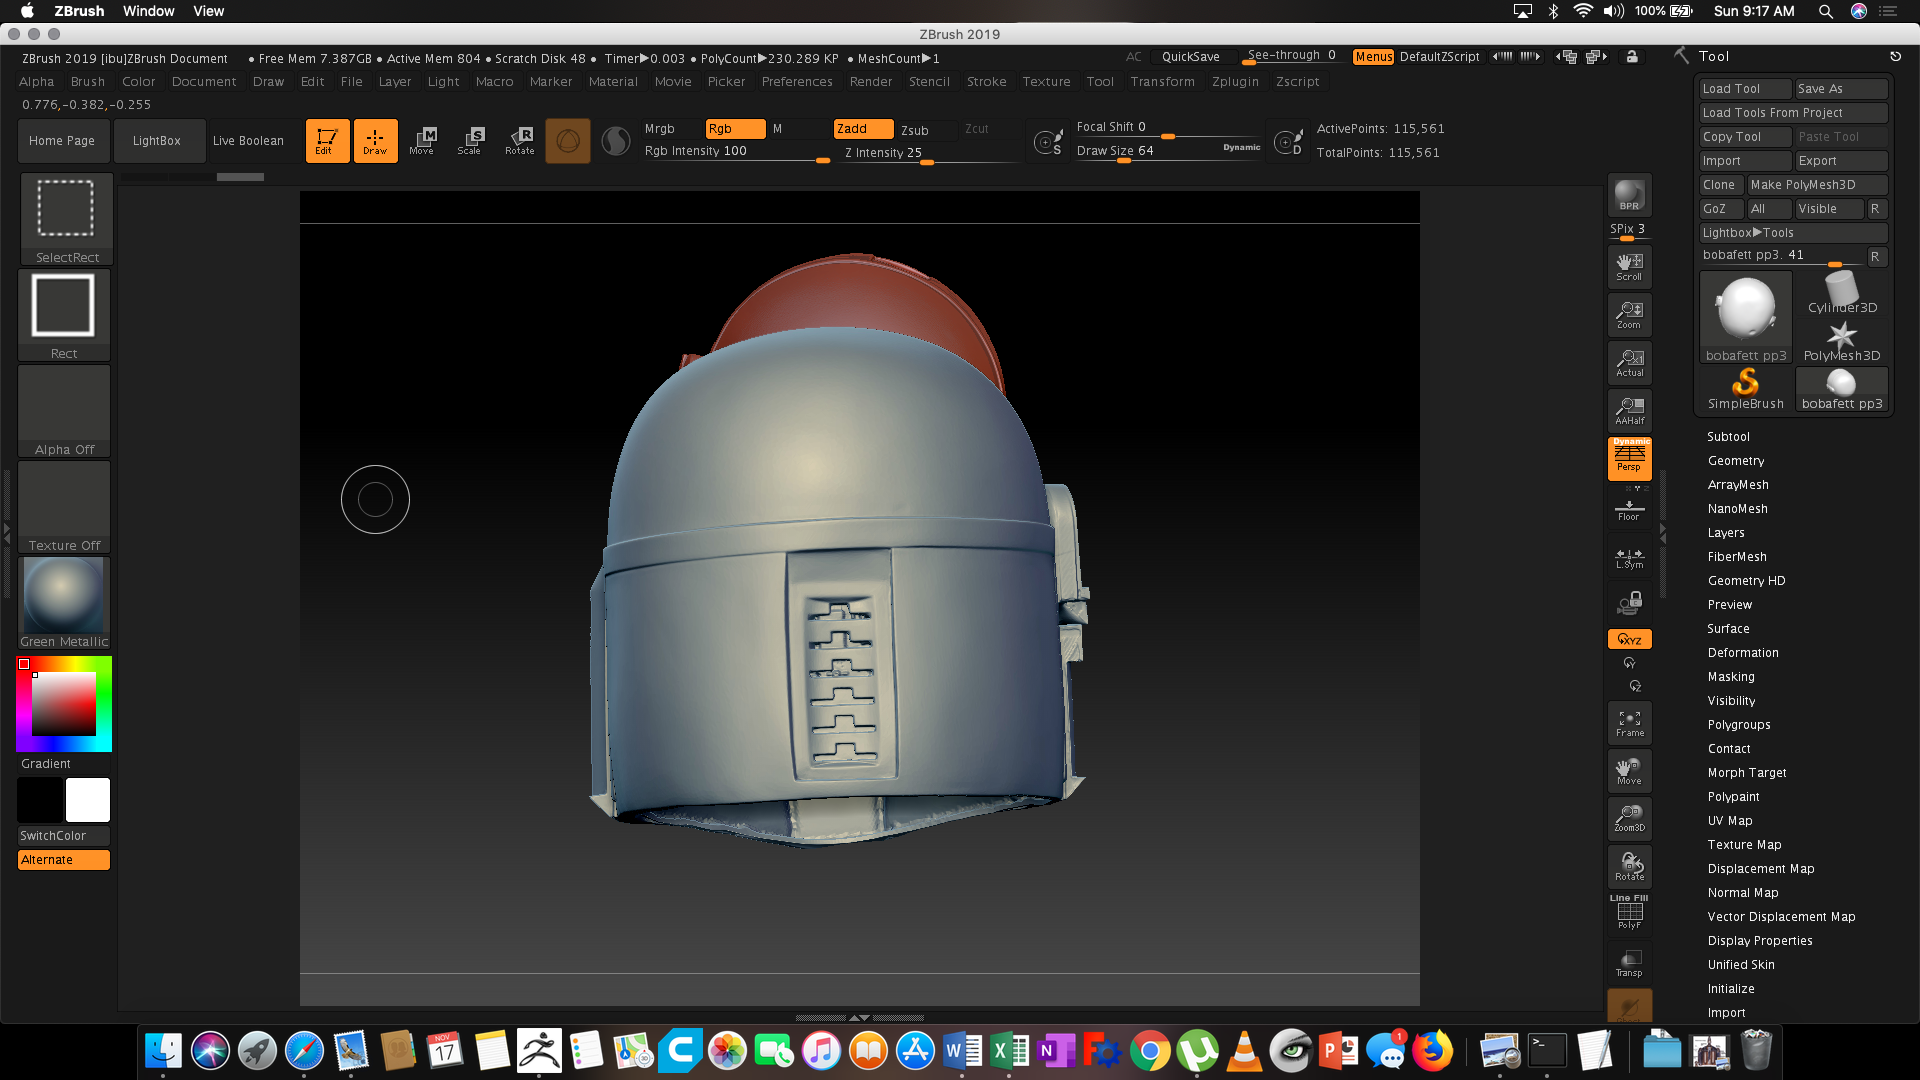Expand the Geometry section

point(1736,461)
